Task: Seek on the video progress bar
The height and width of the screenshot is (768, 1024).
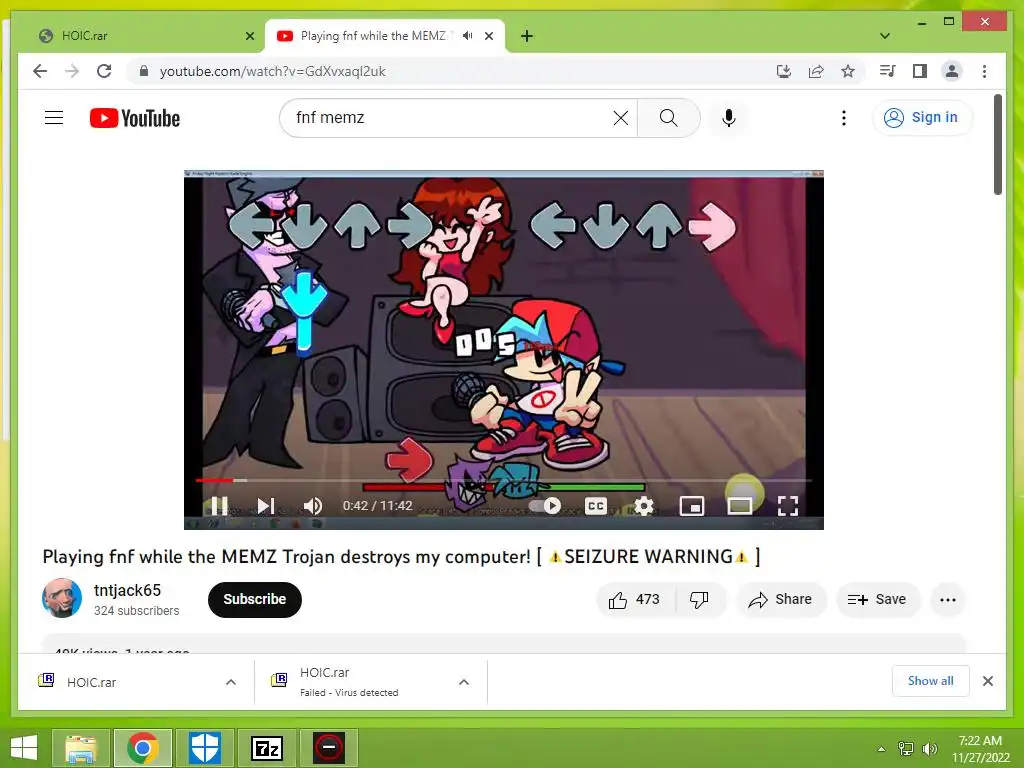Action: (x=504, y=481)
